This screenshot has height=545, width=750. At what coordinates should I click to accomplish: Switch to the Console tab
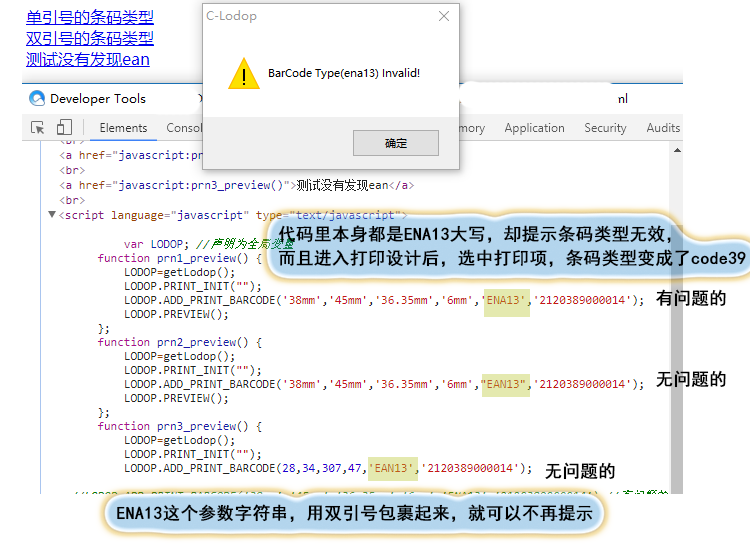184,128
